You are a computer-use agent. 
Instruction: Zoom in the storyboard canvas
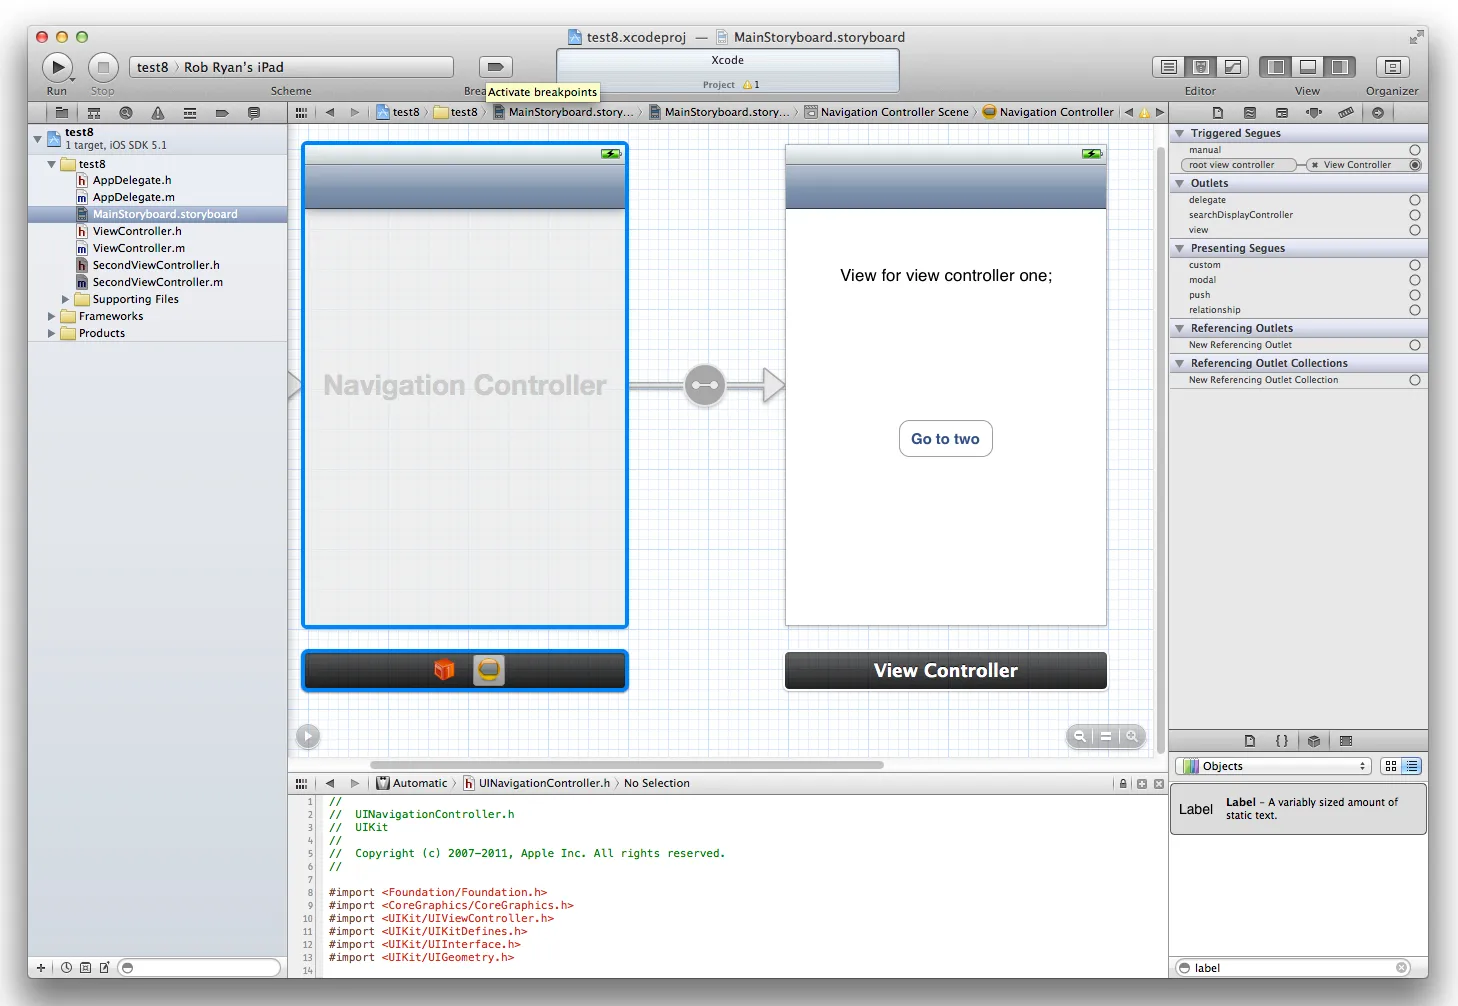(x=1132, y=736)
